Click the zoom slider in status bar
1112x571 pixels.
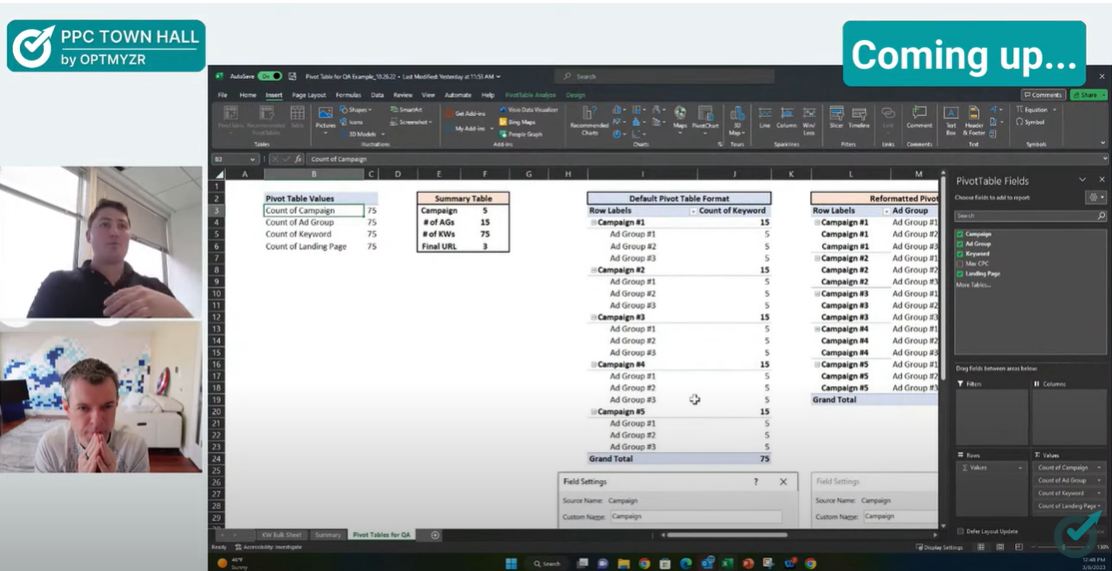(1062, 548)
